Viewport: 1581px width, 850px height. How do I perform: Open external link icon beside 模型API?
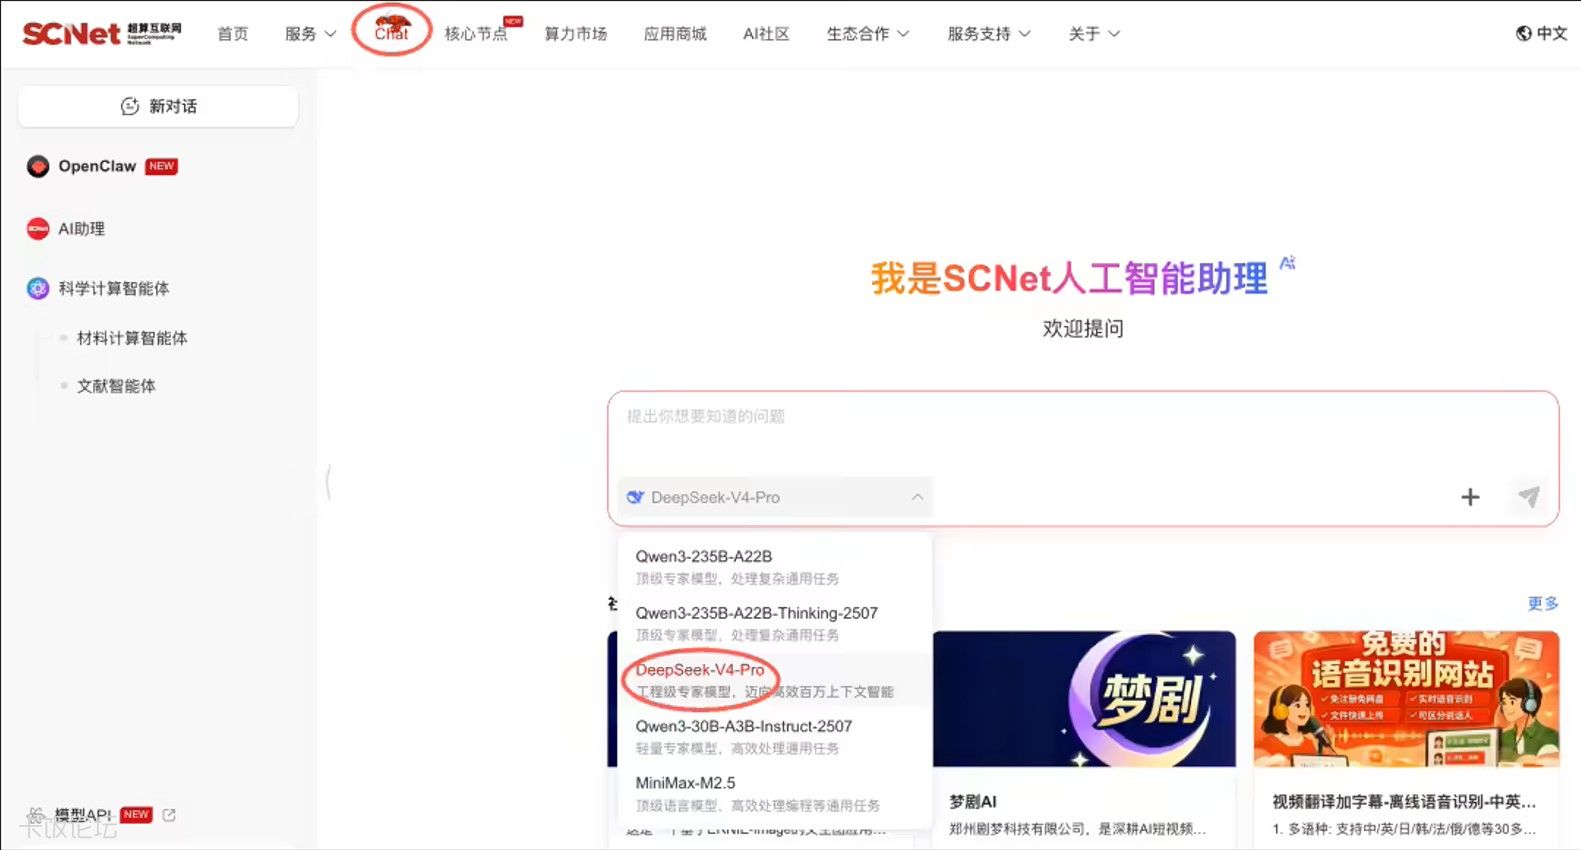tap(169, 815)
